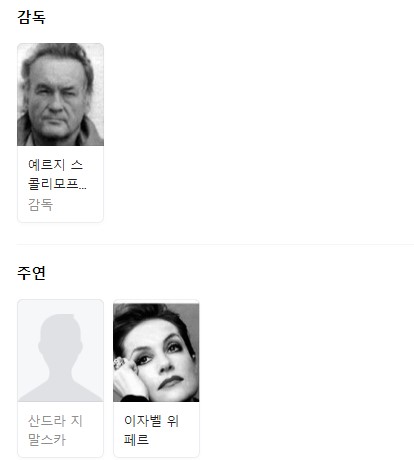Click the '주연' section heading
This screenshot has width=414, height=460.
(31, 273)
